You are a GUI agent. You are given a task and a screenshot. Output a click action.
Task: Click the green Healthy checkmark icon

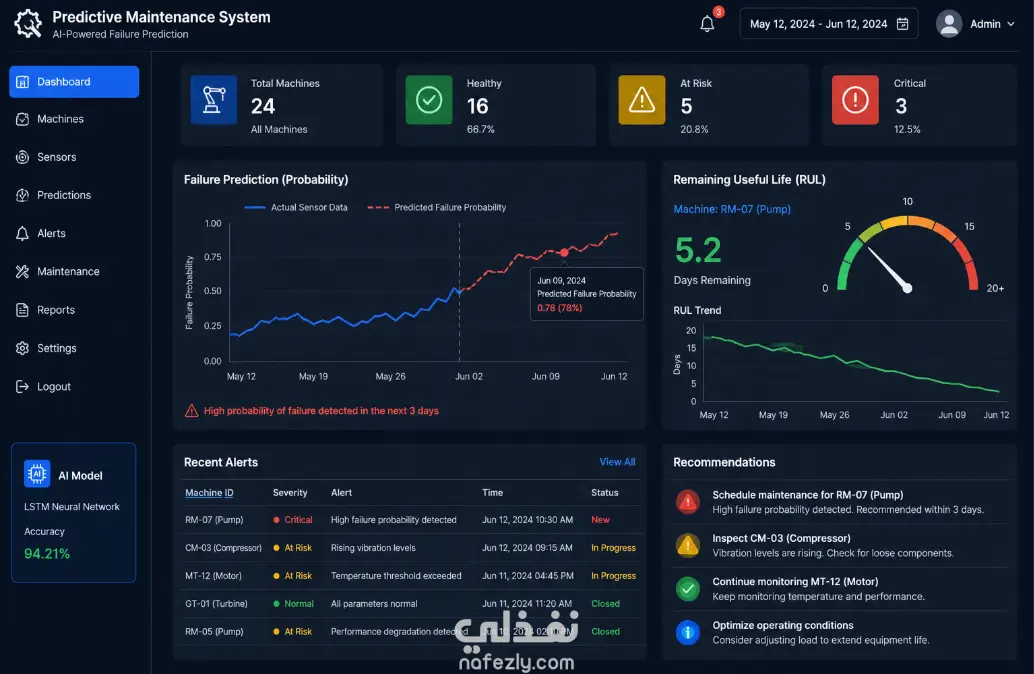(429, 100)
